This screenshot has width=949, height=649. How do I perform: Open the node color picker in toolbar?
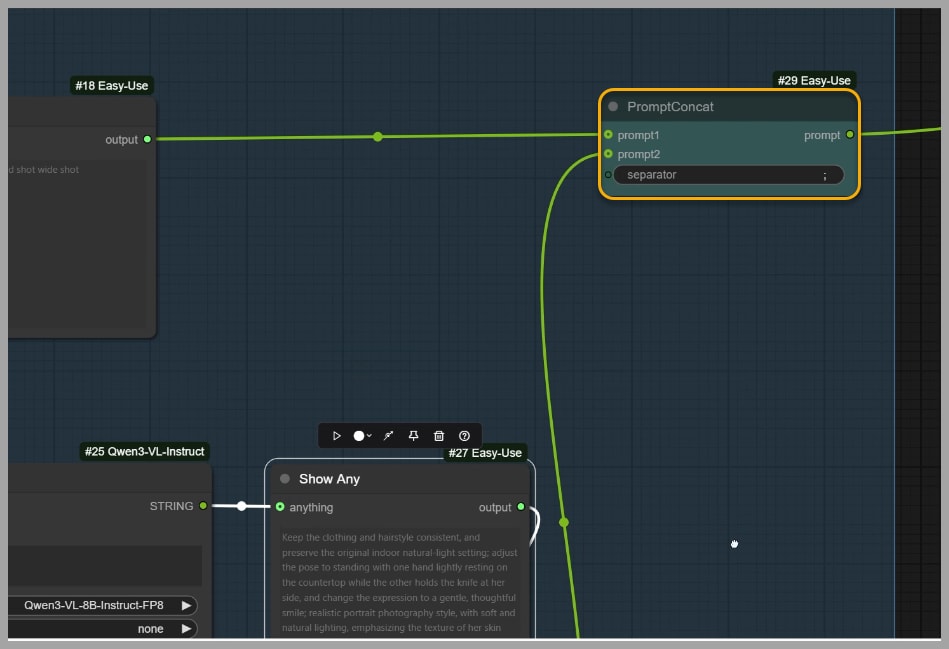361,436
